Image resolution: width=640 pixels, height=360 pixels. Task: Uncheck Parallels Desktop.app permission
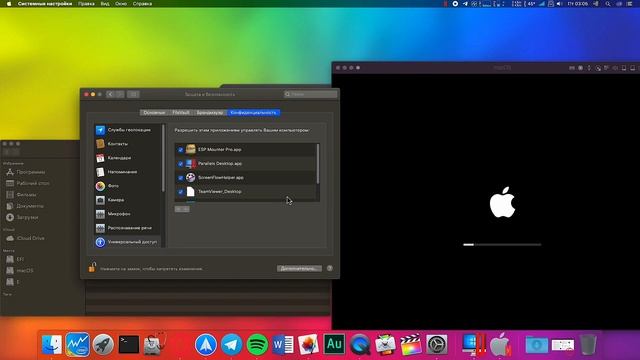180,164
